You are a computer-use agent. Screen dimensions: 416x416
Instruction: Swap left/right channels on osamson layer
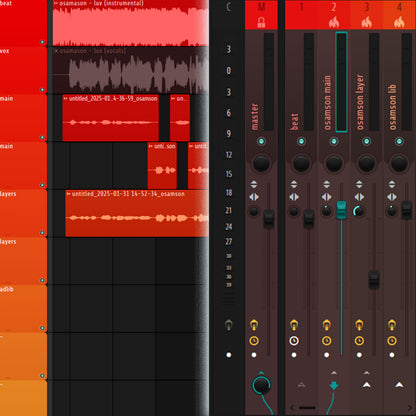click(359, 197)
